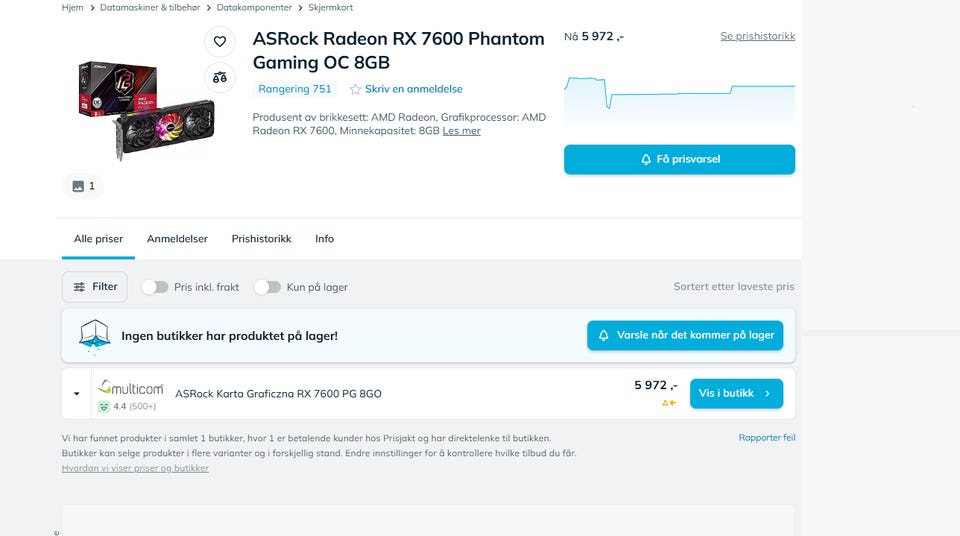
Task: Expand description with Les mer
Action: pyautogui.click(x=461, y=131)
